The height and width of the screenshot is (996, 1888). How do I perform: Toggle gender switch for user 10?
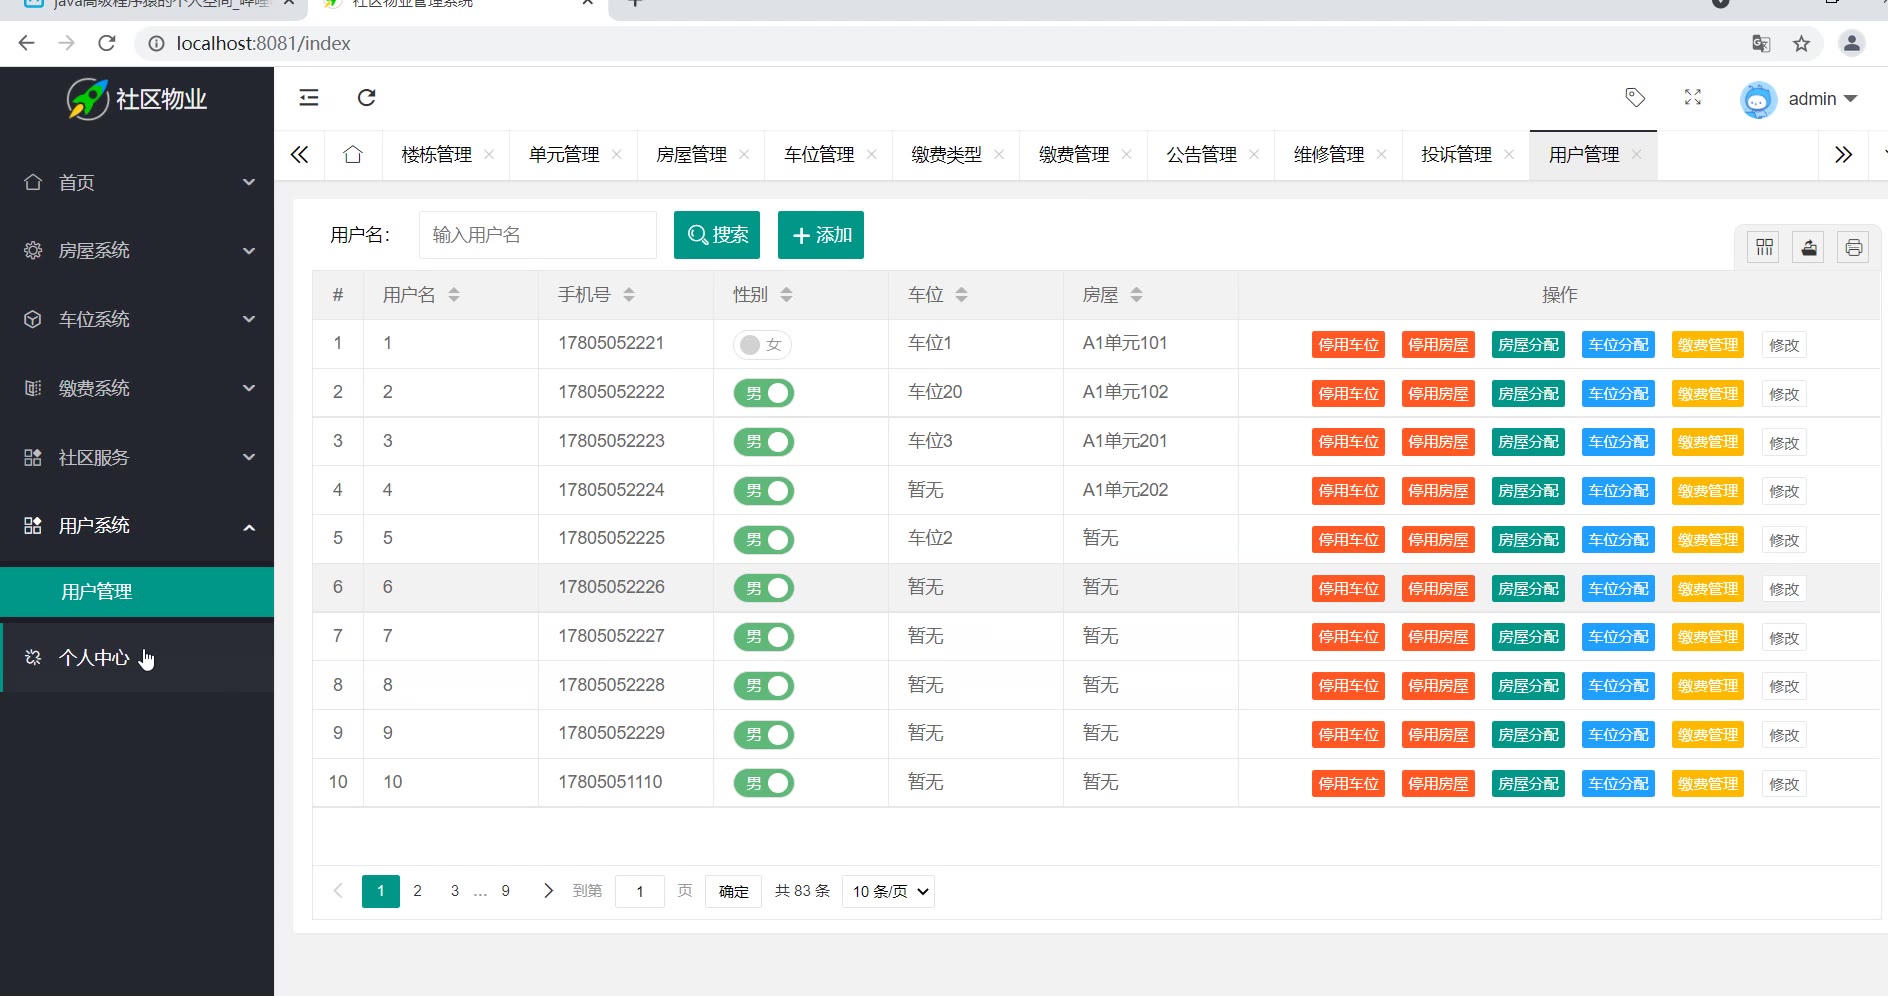(x=763, y=783)
